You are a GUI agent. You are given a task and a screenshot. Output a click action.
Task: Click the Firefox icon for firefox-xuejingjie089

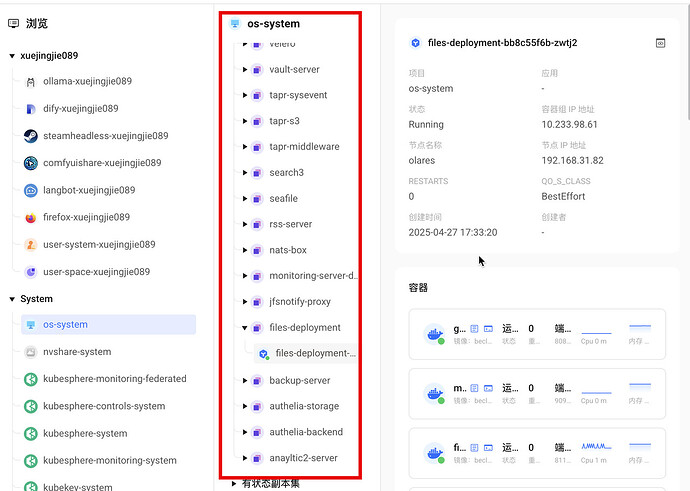(30, 217)
